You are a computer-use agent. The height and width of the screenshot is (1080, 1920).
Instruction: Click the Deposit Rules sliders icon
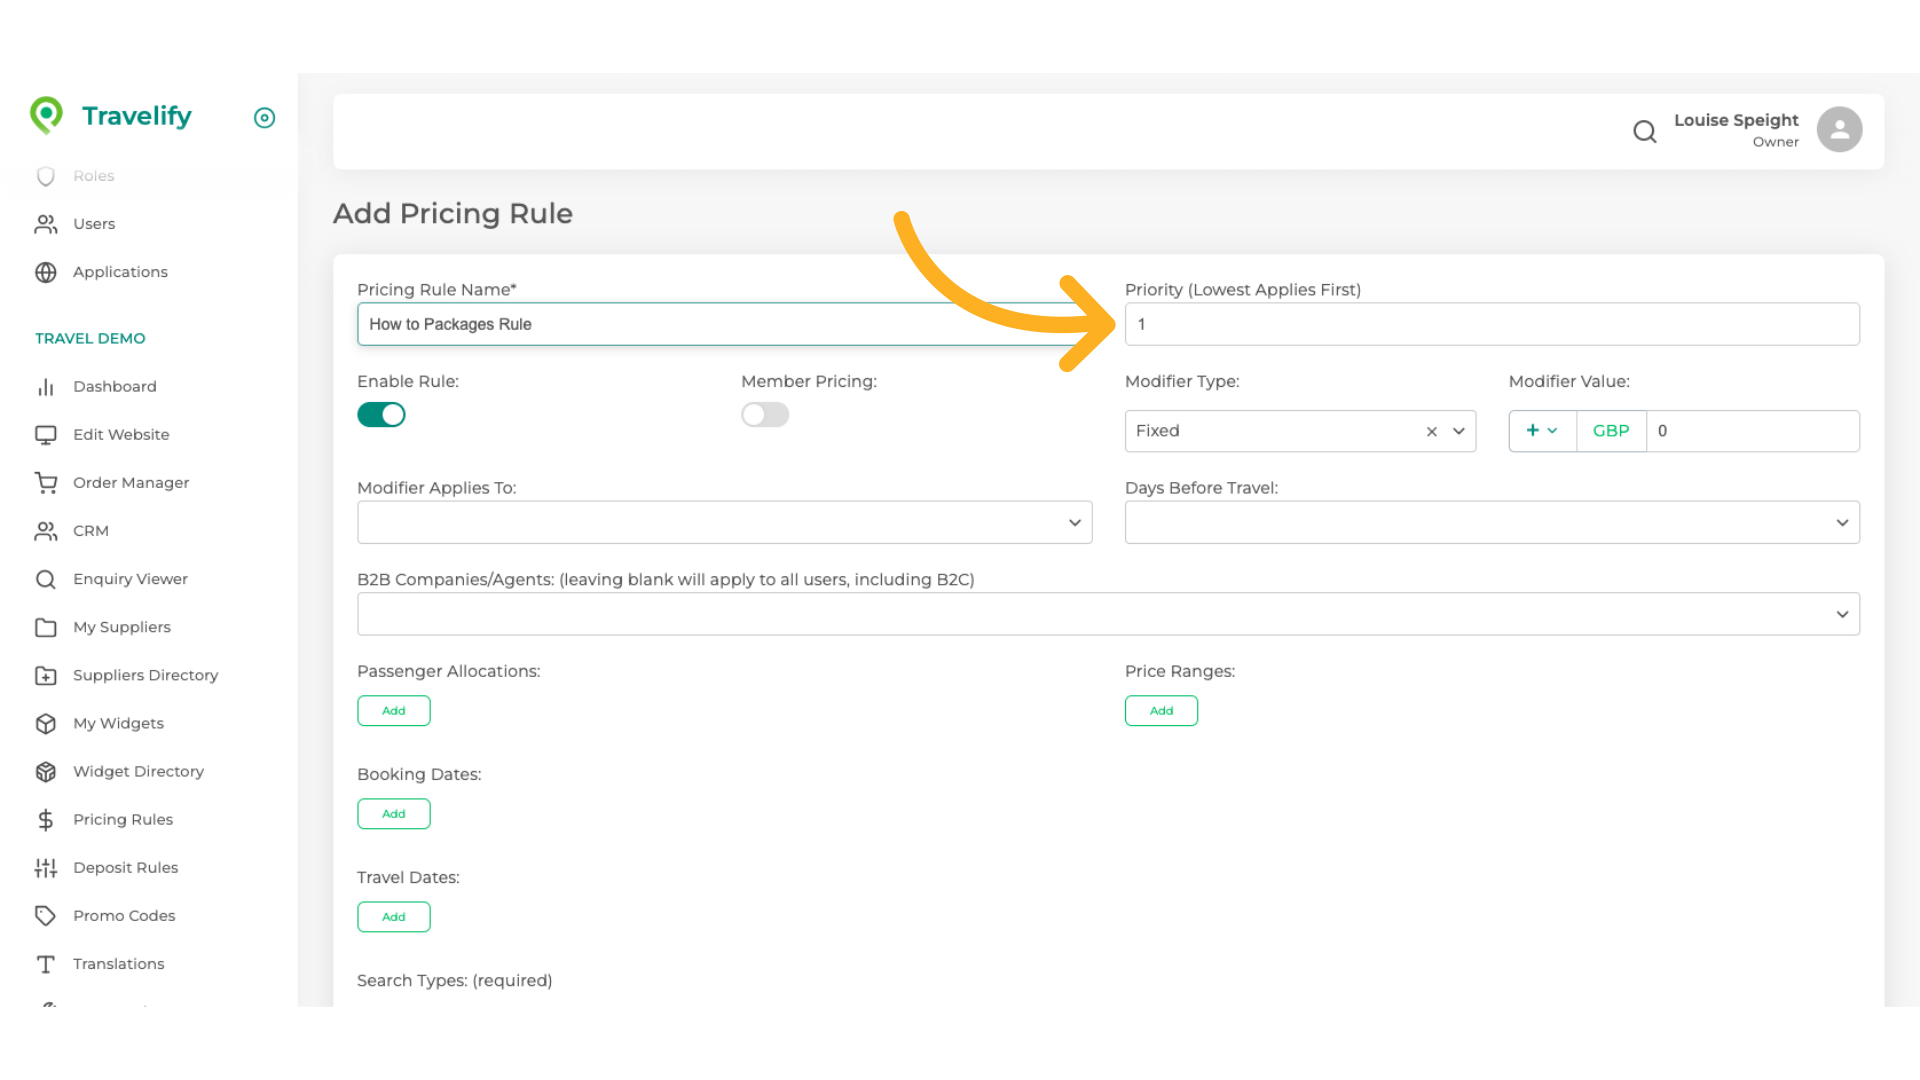coord(46,868)
